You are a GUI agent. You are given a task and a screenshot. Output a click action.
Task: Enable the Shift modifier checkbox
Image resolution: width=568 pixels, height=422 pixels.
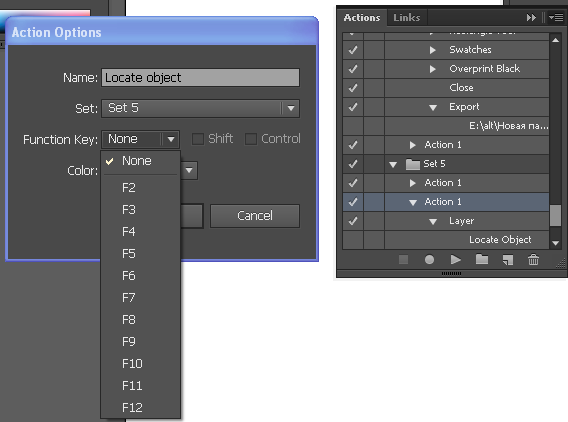coord(197,139)
